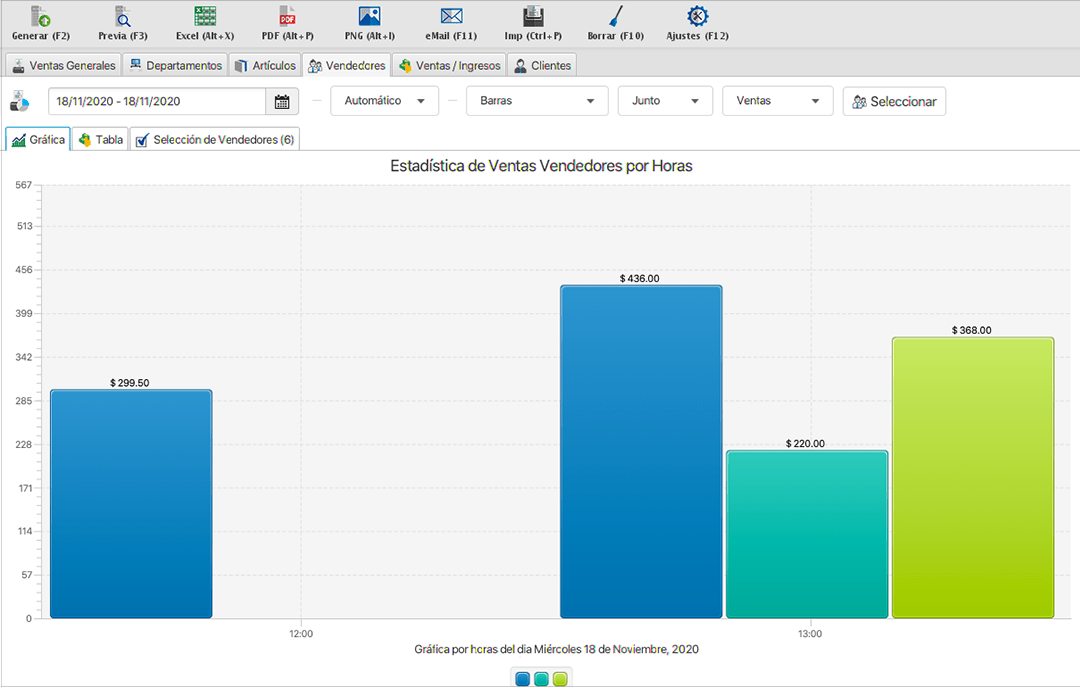1080x687 pixels.
Task: Print the report with Imp icon
Action: [533, 17]
